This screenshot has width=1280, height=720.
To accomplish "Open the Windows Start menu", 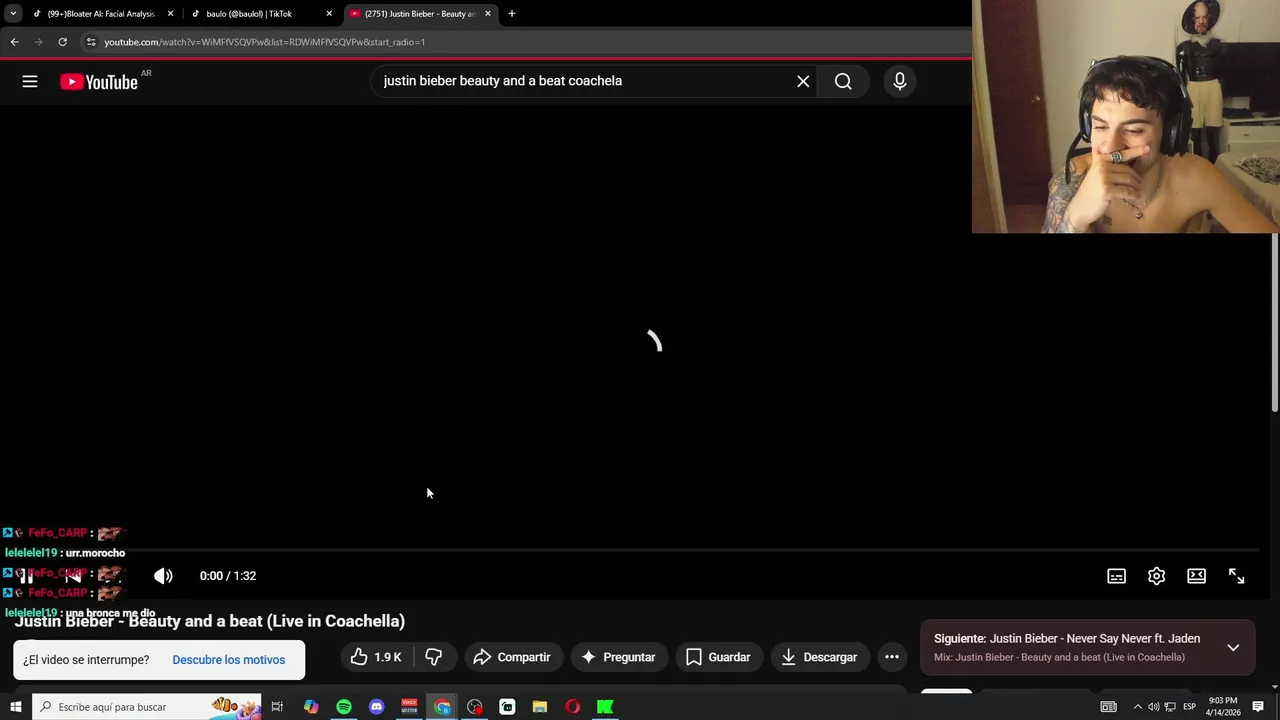I will pos(15,707).
